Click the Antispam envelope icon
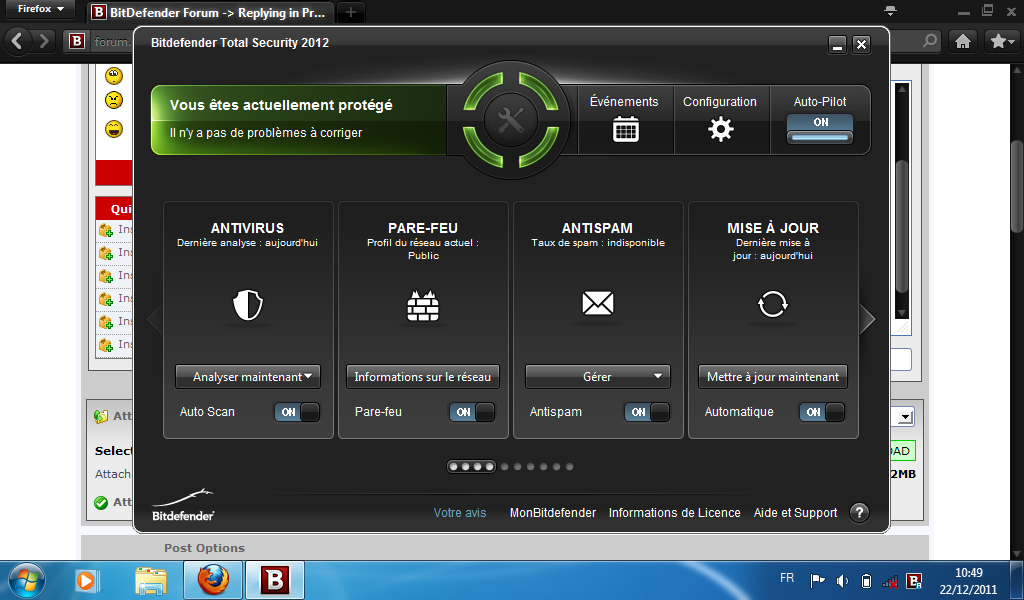 (x=598, y=303)
